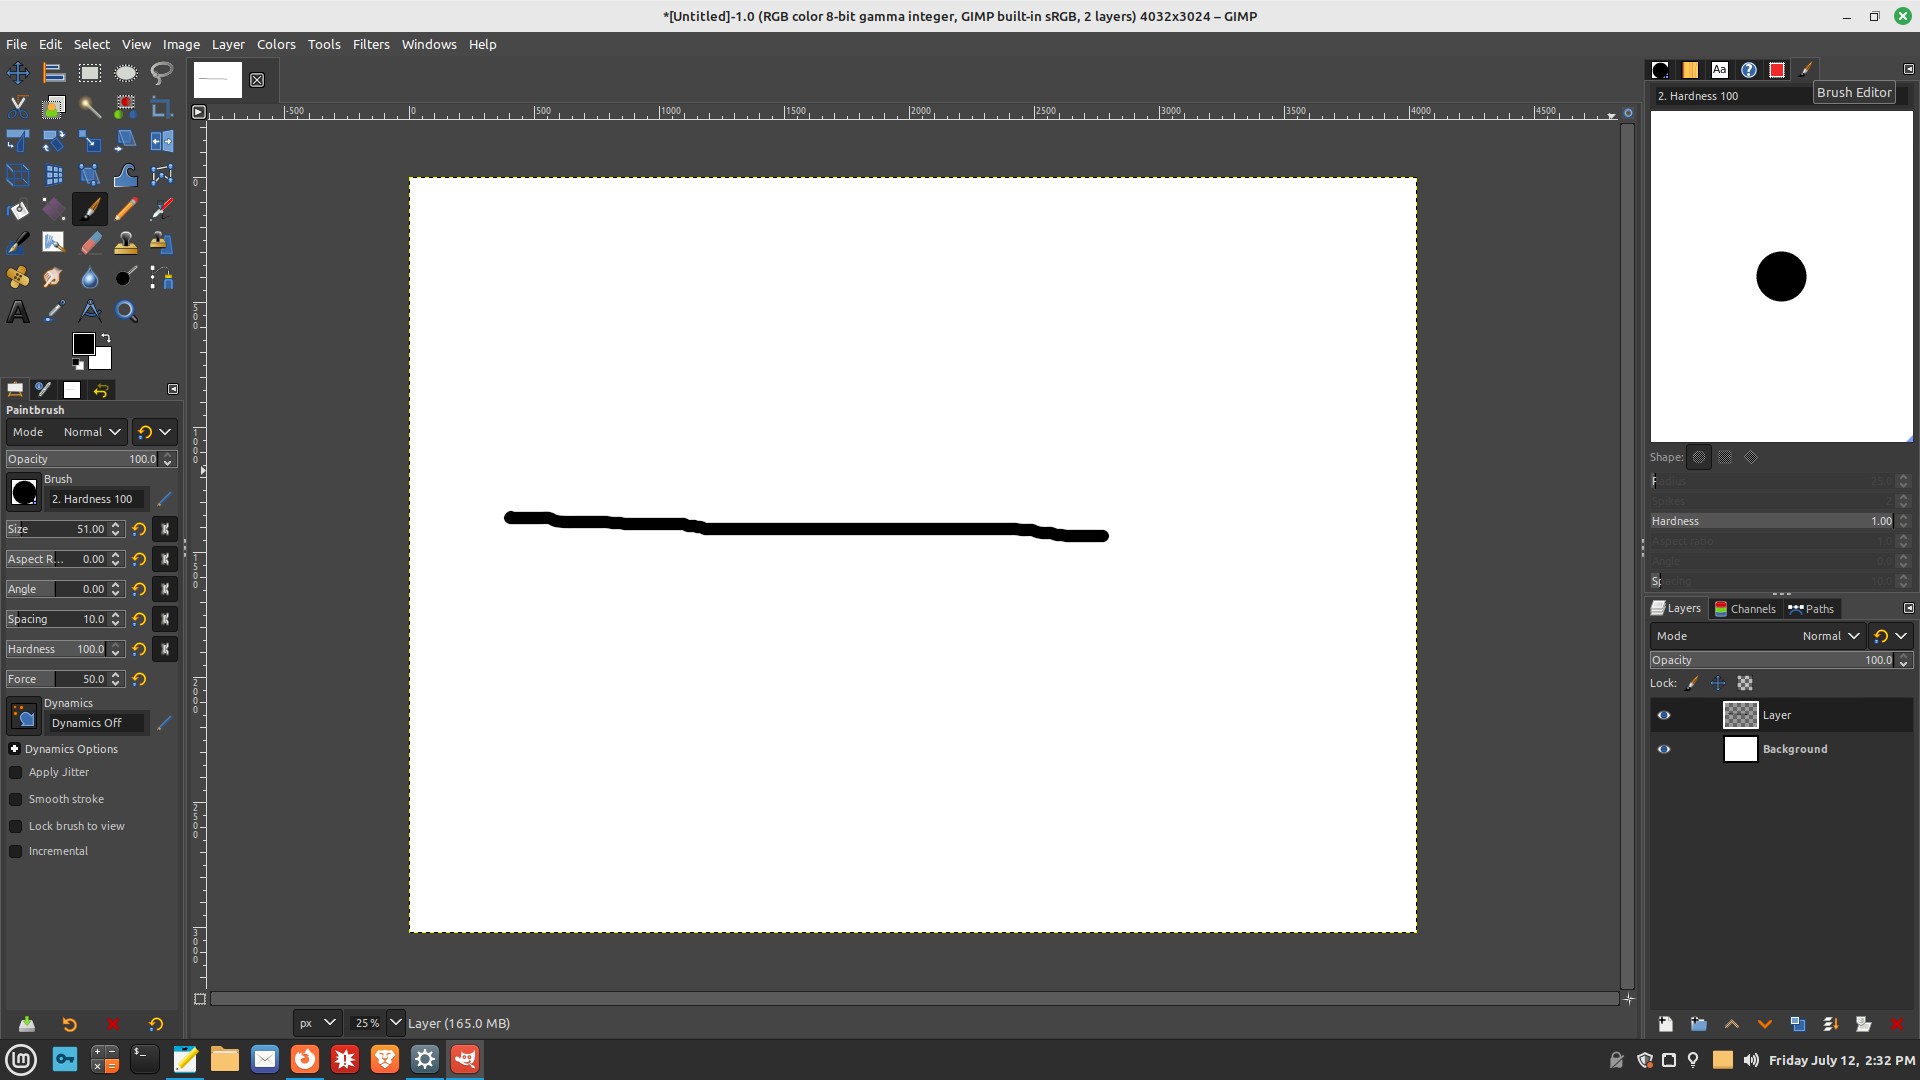Open the Paintbrush Mode Normal dropdown
Viewport: 1920px width, 1080px height.
[90, 432]
